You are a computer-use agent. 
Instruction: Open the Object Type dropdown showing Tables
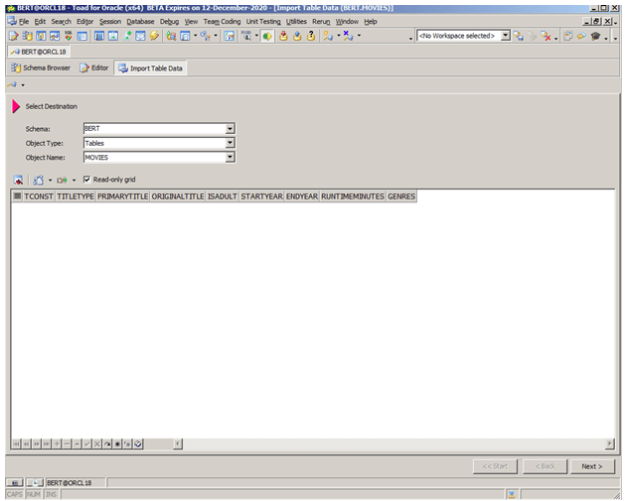(x=230, y=143)
